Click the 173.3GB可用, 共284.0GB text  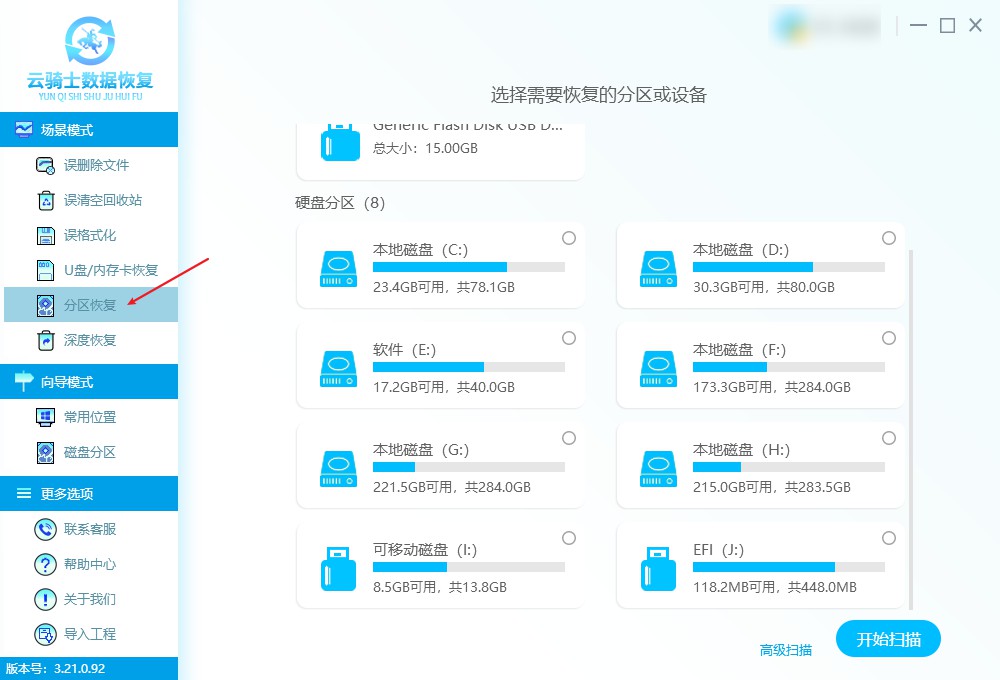coord(772,387)
